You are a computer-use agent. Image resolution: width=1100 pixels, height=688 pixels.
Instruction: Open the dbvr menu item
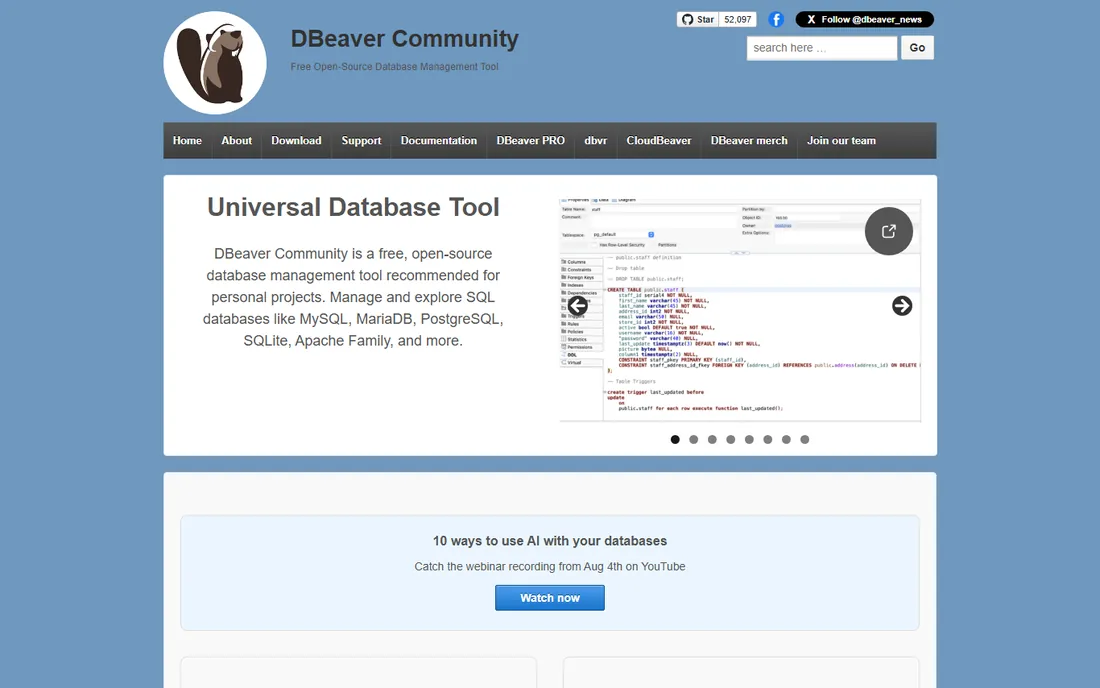pyautogui.click(x=596, y=140)
